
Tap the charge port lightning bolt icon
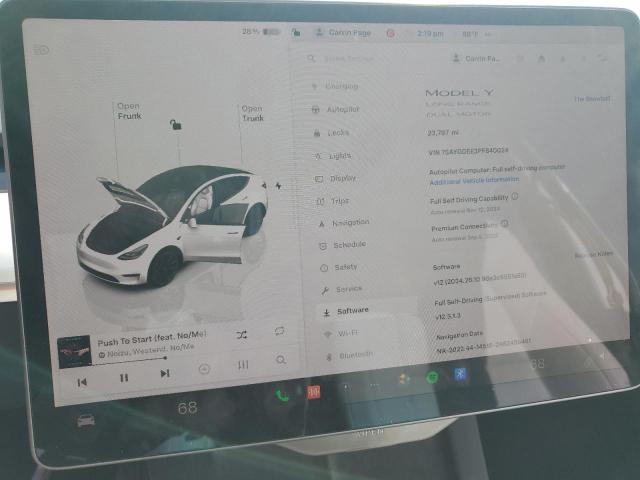[278, 186]
